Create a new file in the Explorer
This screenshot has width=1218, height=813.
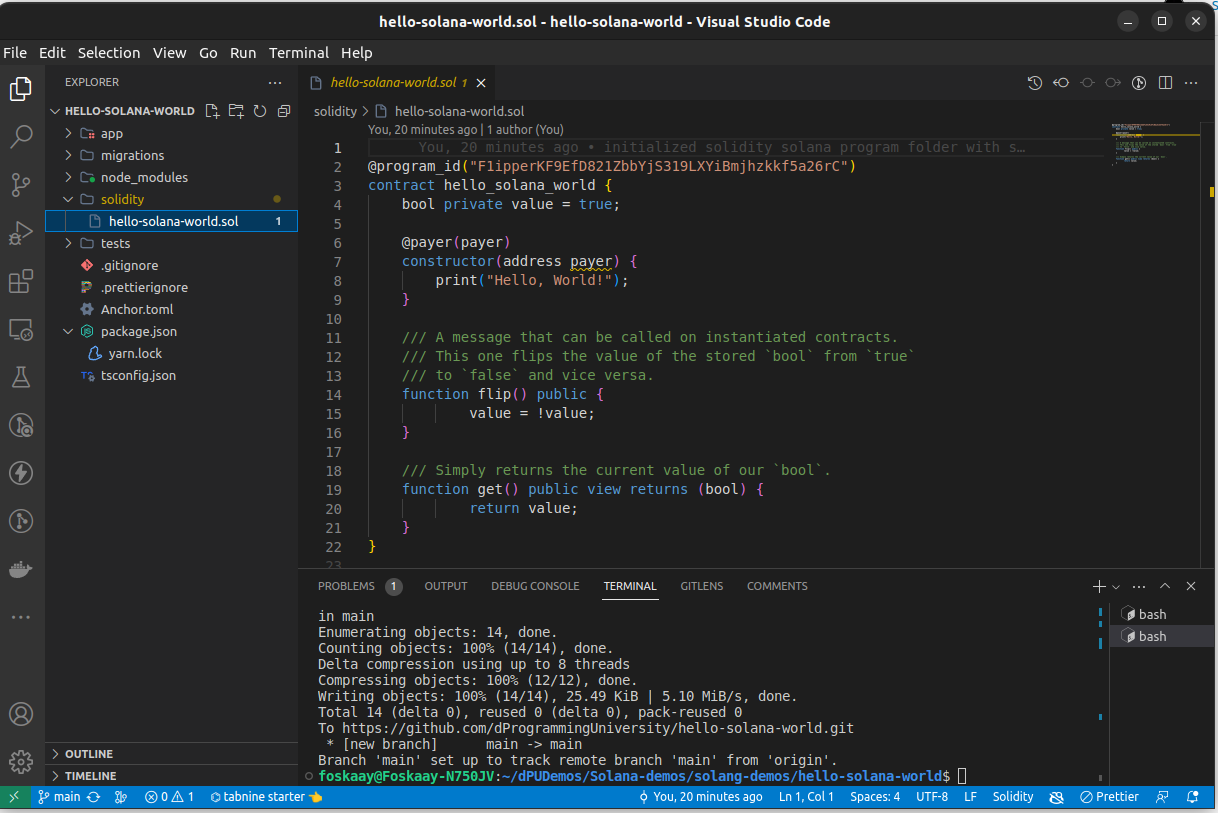(x=211, y=111)
